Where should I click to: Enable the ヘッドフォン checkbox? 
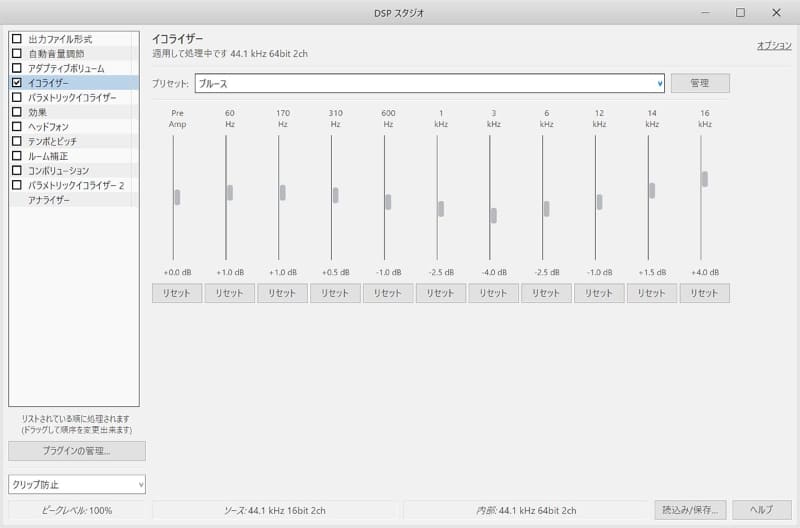click(x=17, y=127)
